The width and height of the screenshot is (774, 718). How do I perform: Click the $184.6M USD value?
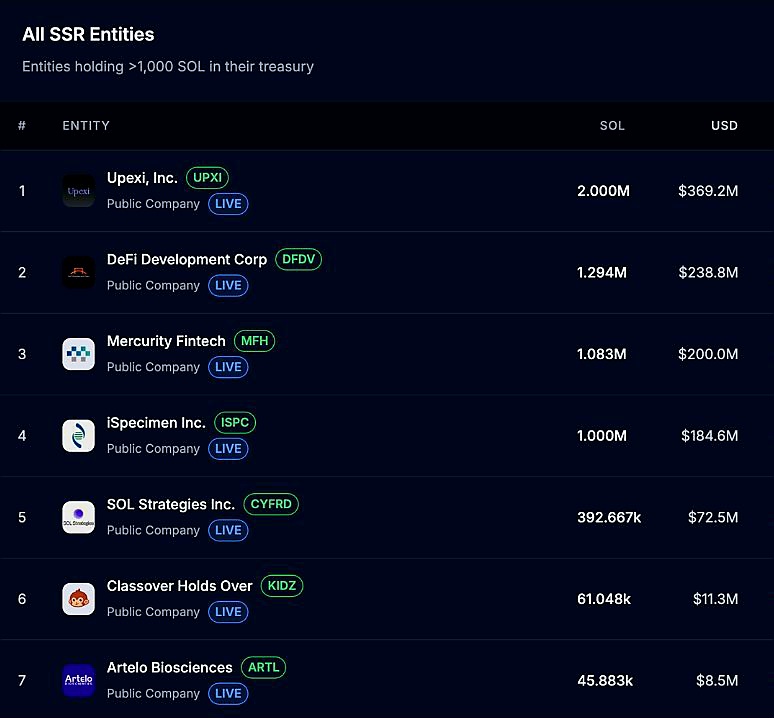pyautogui.click(x=710, y=436)
